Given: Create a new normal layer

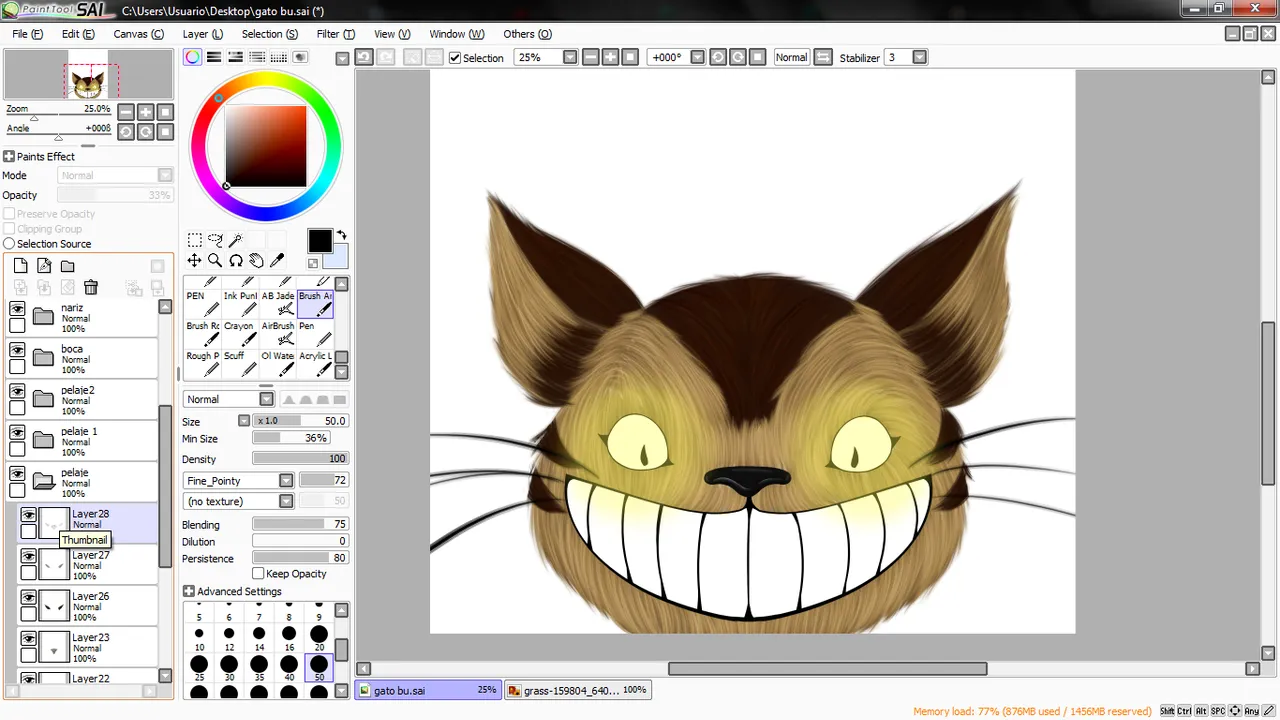Looking at the screenshot, I should click(x=20, y=266).
